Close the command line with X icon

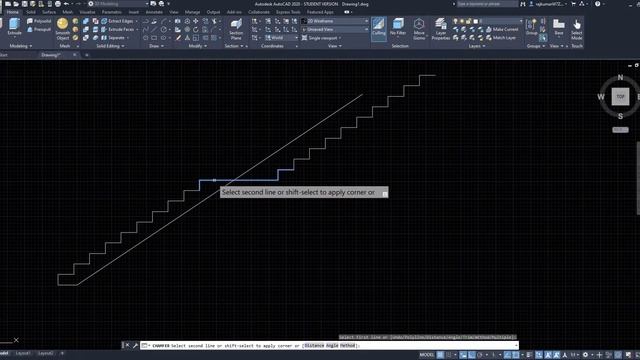click(127, 345)
